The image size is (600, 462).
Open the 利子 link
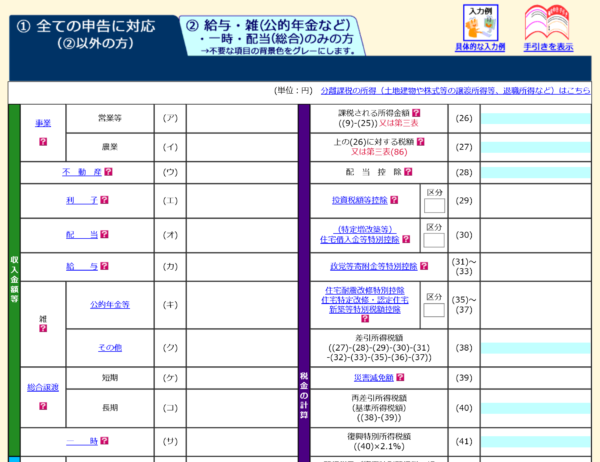82,200
